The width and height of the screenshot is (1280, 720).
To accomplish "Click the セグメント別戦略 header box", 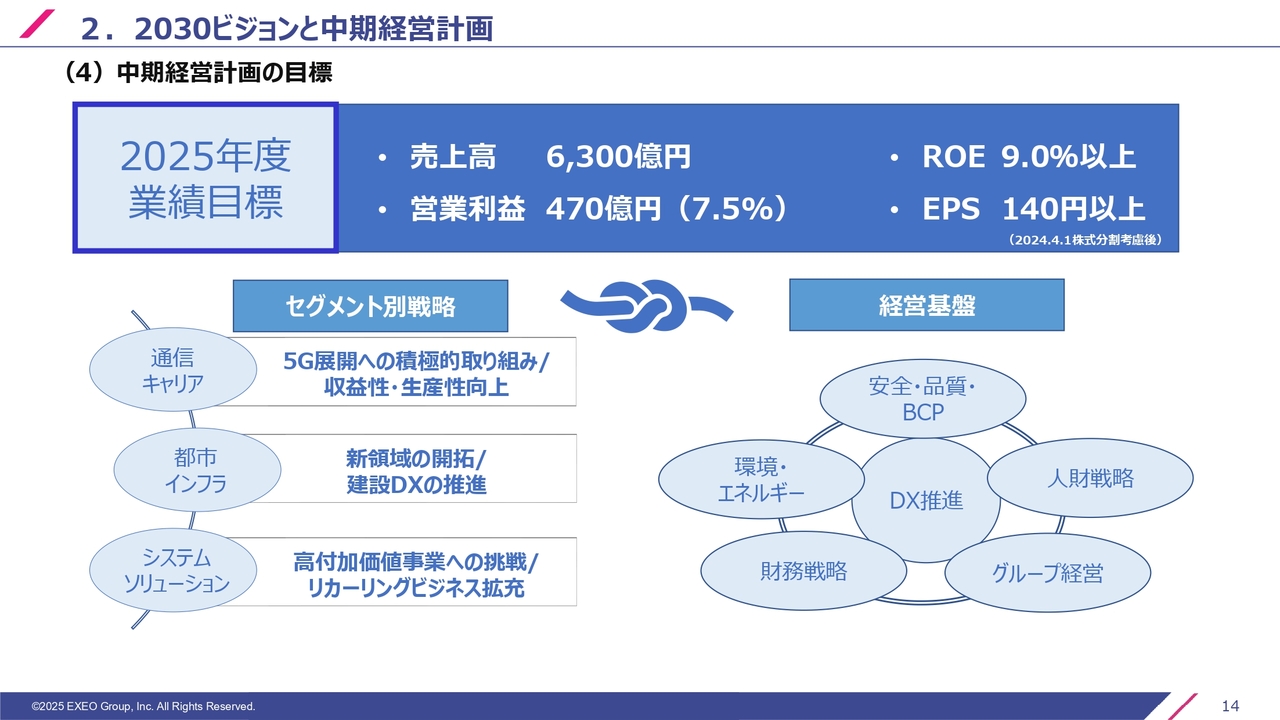I will [x=370, y=306].
